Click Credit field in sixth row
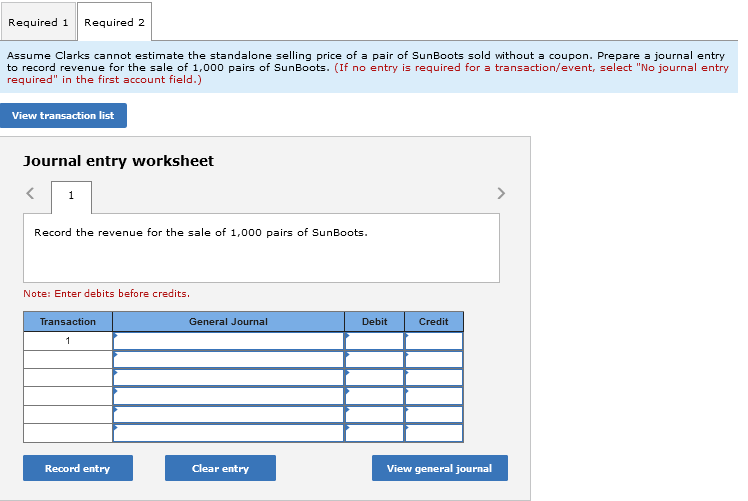Image resolution: width=748 pixels, height=501 pixels. tap(434, 433)
